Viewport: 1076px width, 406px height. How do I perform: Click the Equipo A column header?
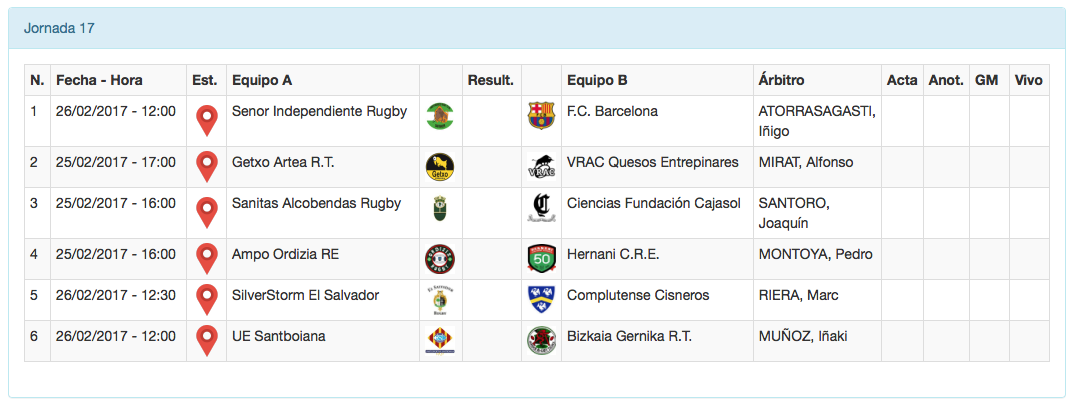262,80
